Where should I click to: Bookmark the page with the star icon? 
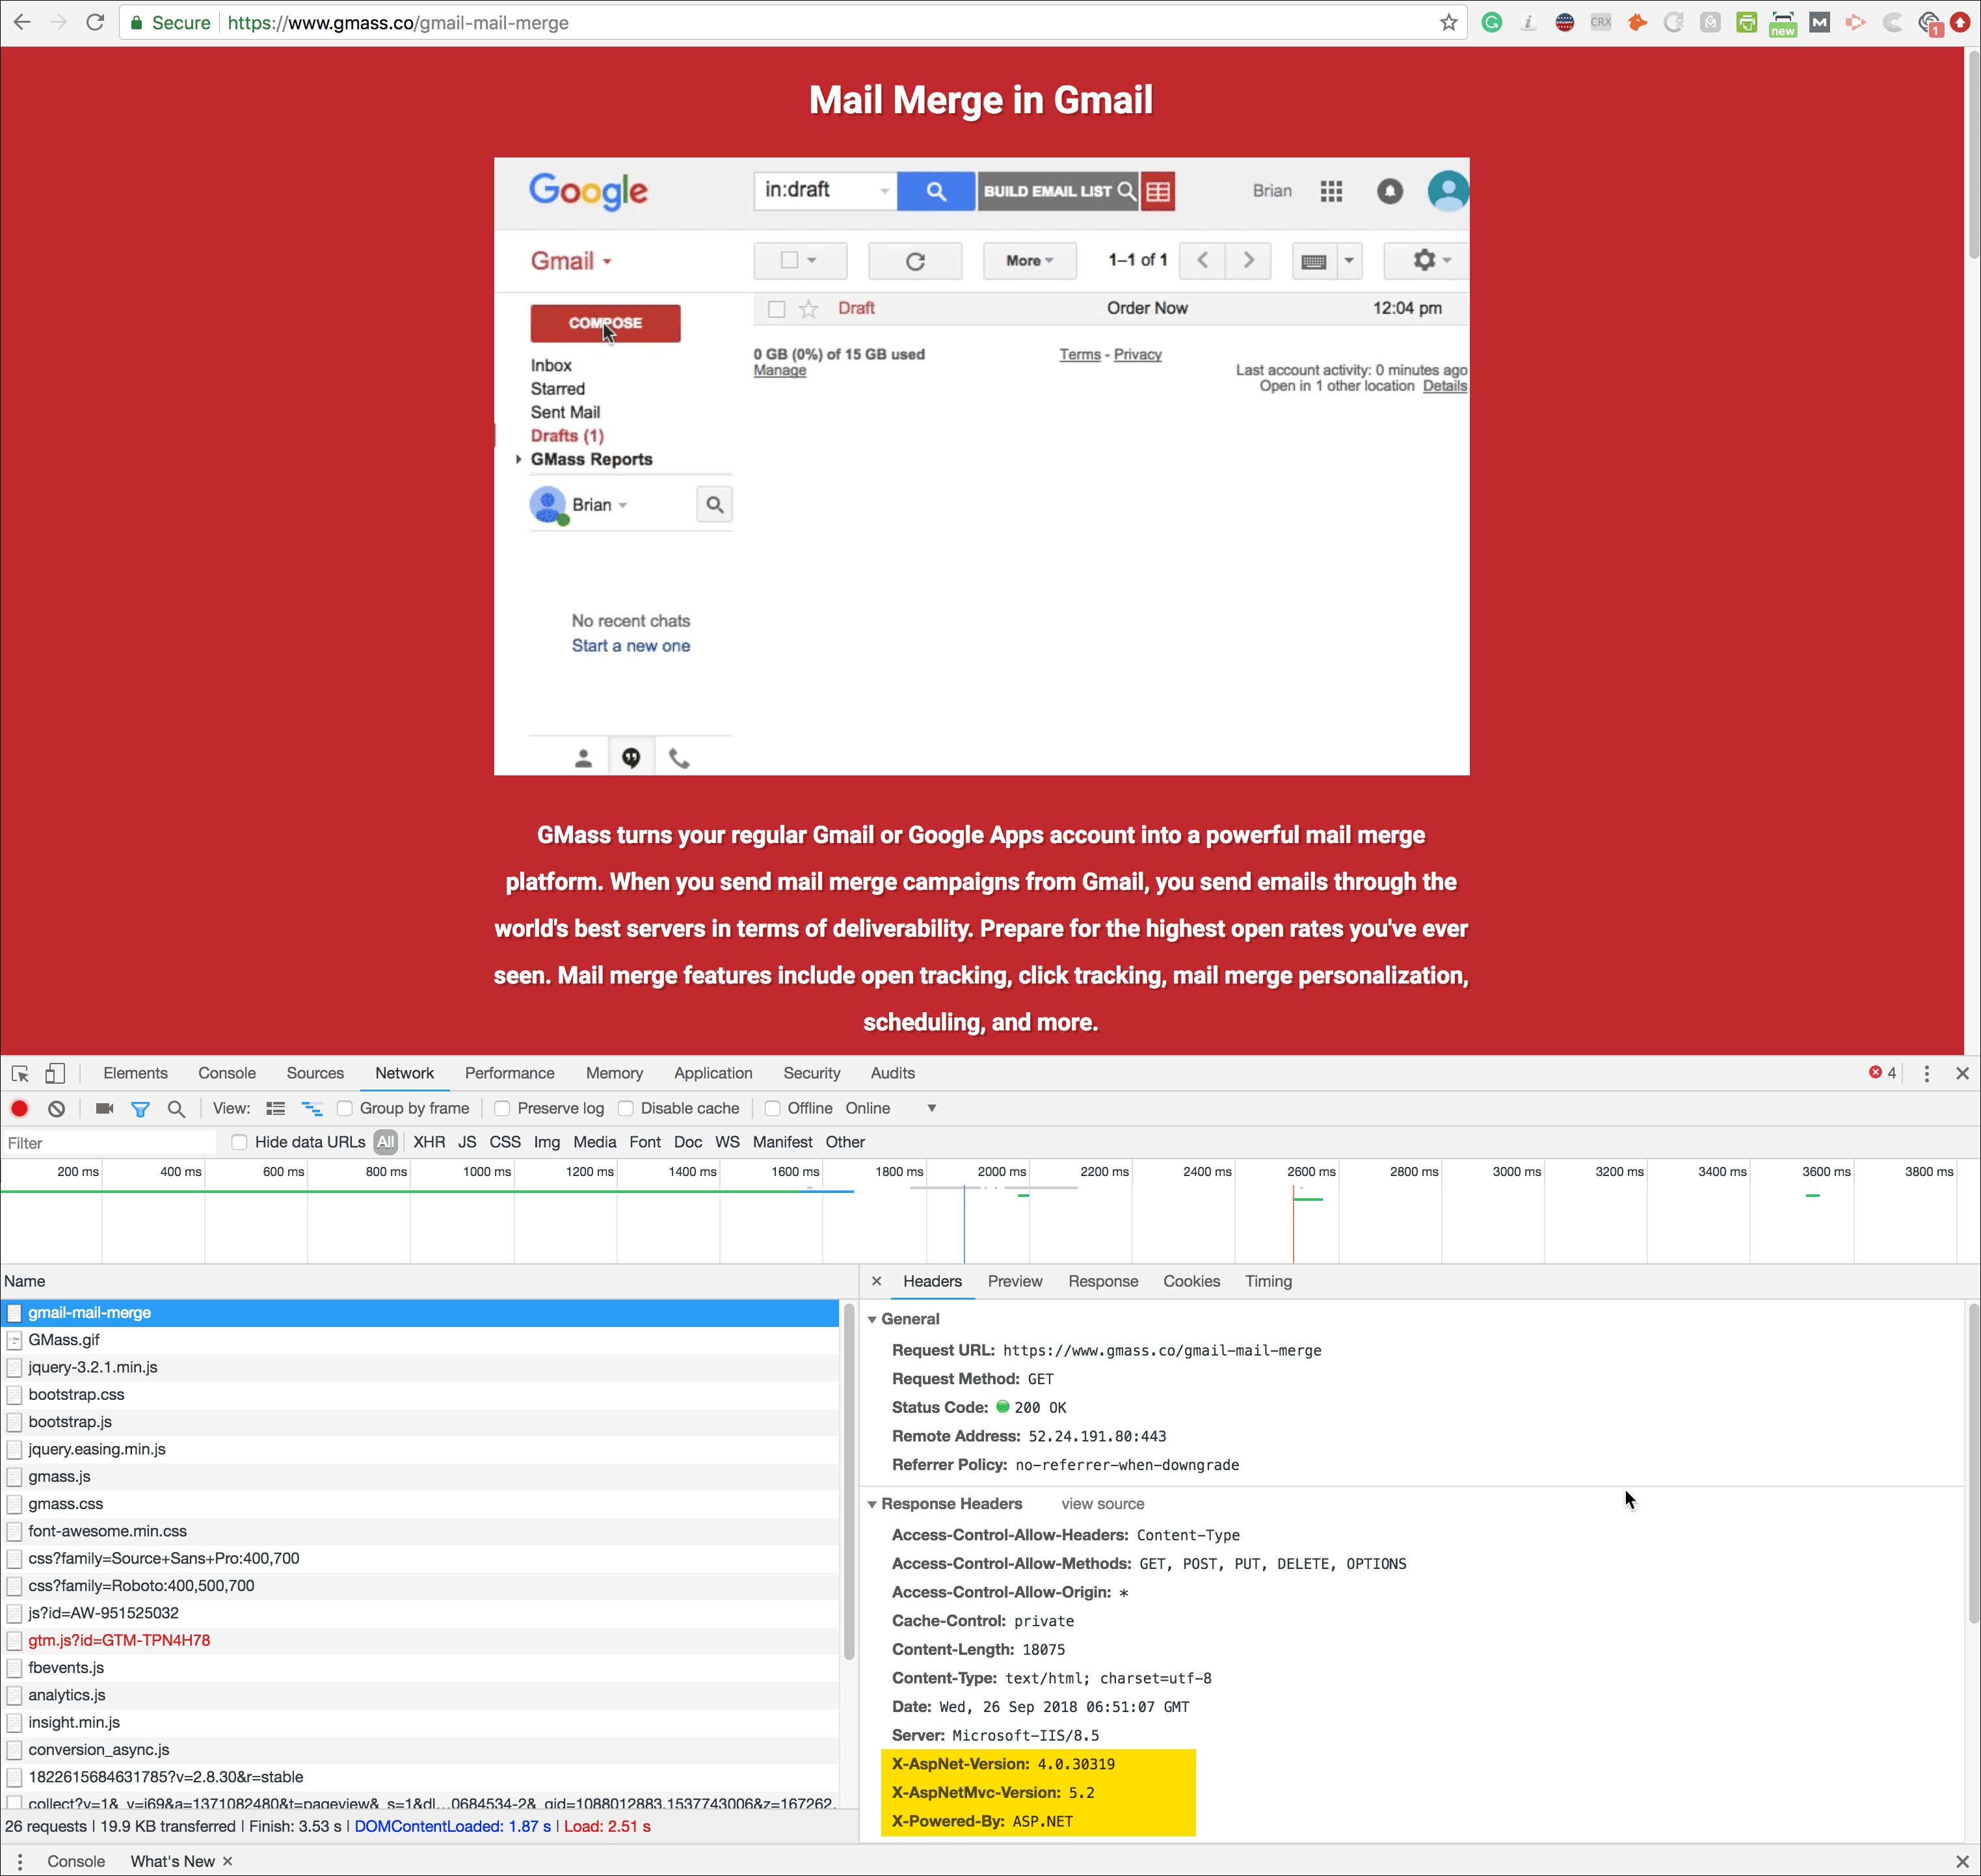point(1448,22)
